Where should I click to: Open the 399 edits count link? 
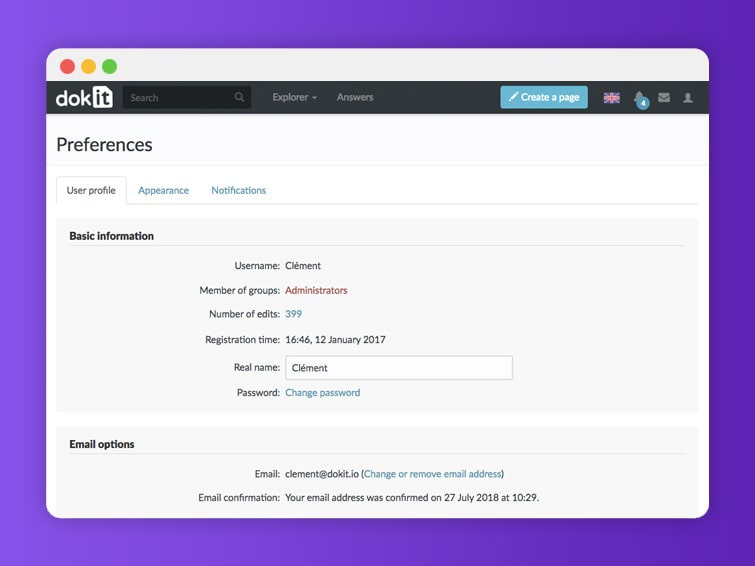tap(293, 314)
